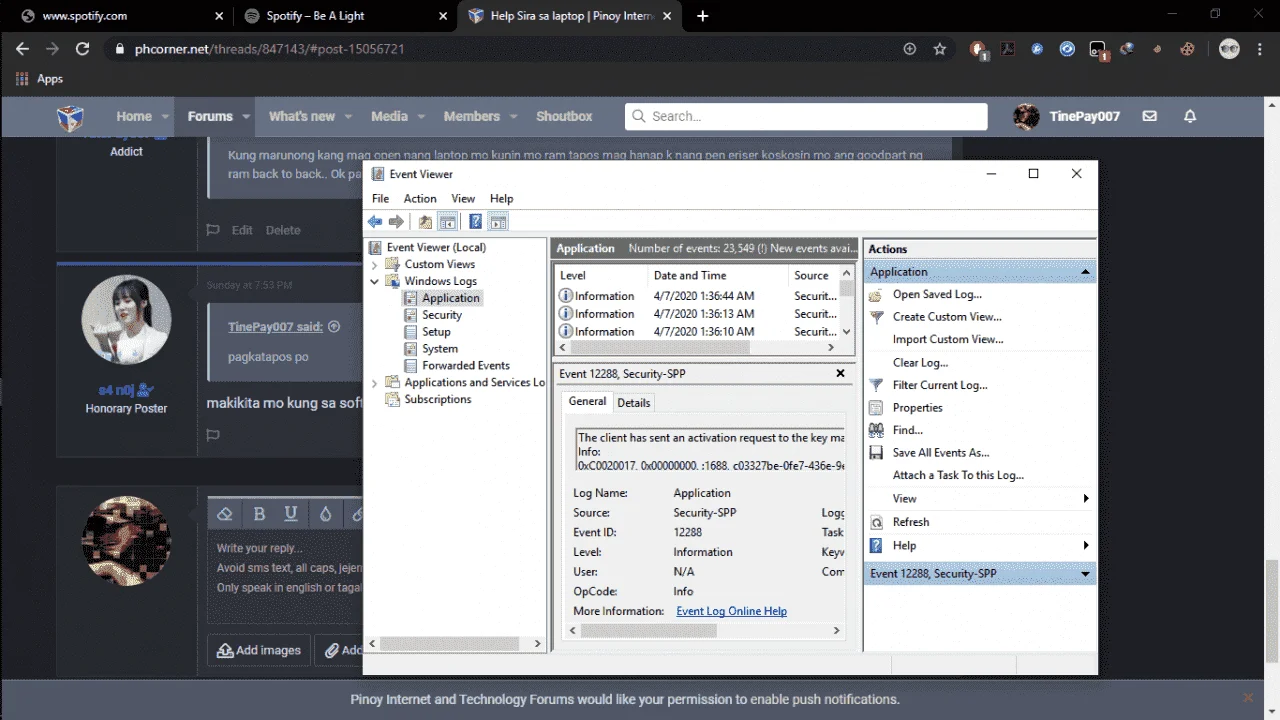This screenshot has width=1280, height=720.
Task: Close the Event 12288 preview pane
Action: pyautogui.click(x=840, y=373)
